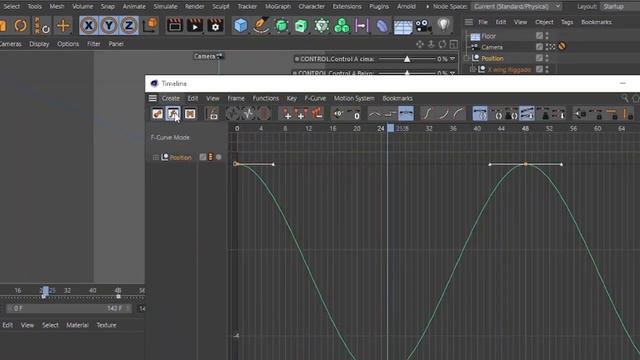
Task: Open Timeline Functions menu
Action: (266, 98)
